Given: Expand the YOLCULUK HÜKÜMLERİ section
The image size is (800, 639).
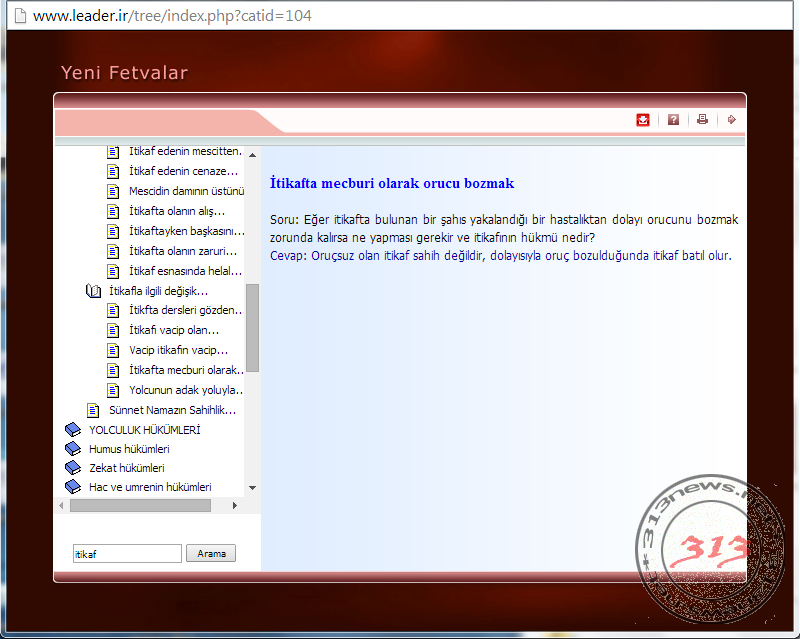Looking at the screenshot, I should click(x=144, y=430).
